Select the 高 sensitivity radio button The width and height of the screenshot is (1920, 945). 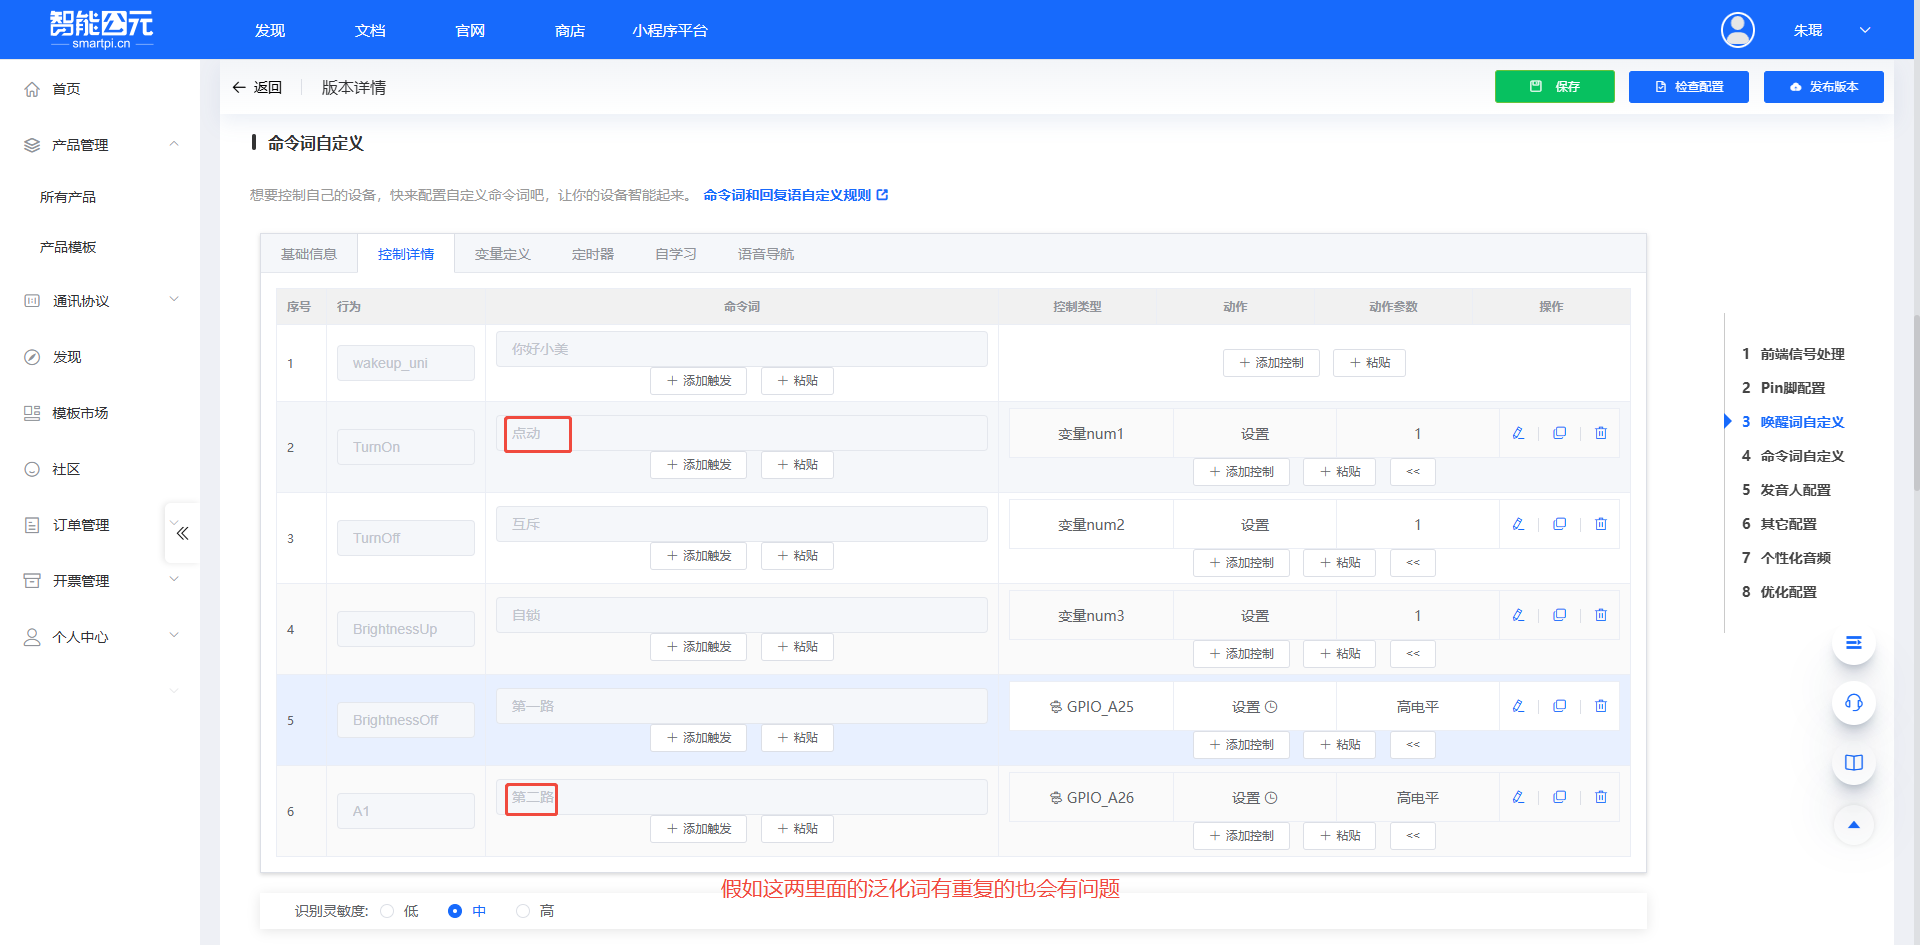[522, 911]
